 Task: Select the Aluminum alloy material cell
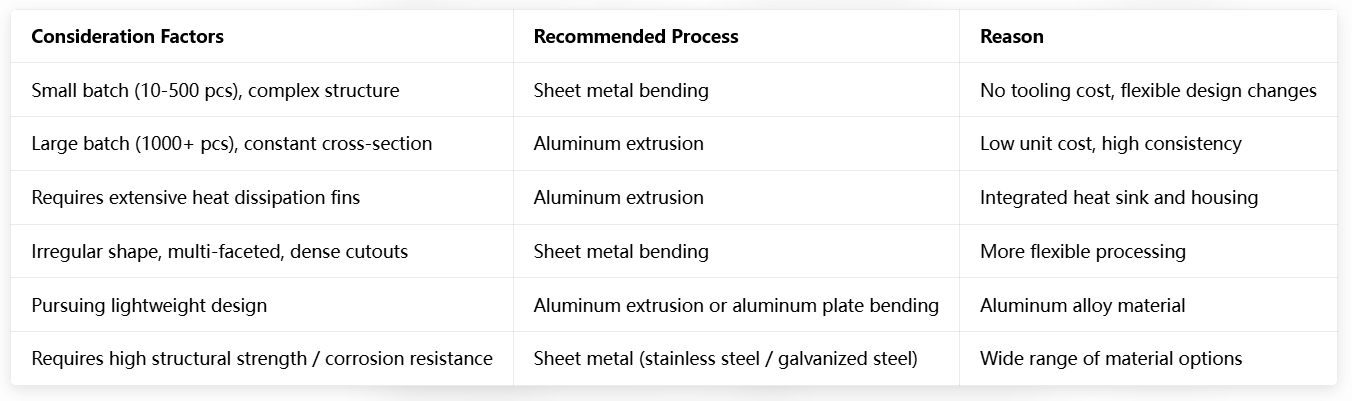coord(1082,305)
